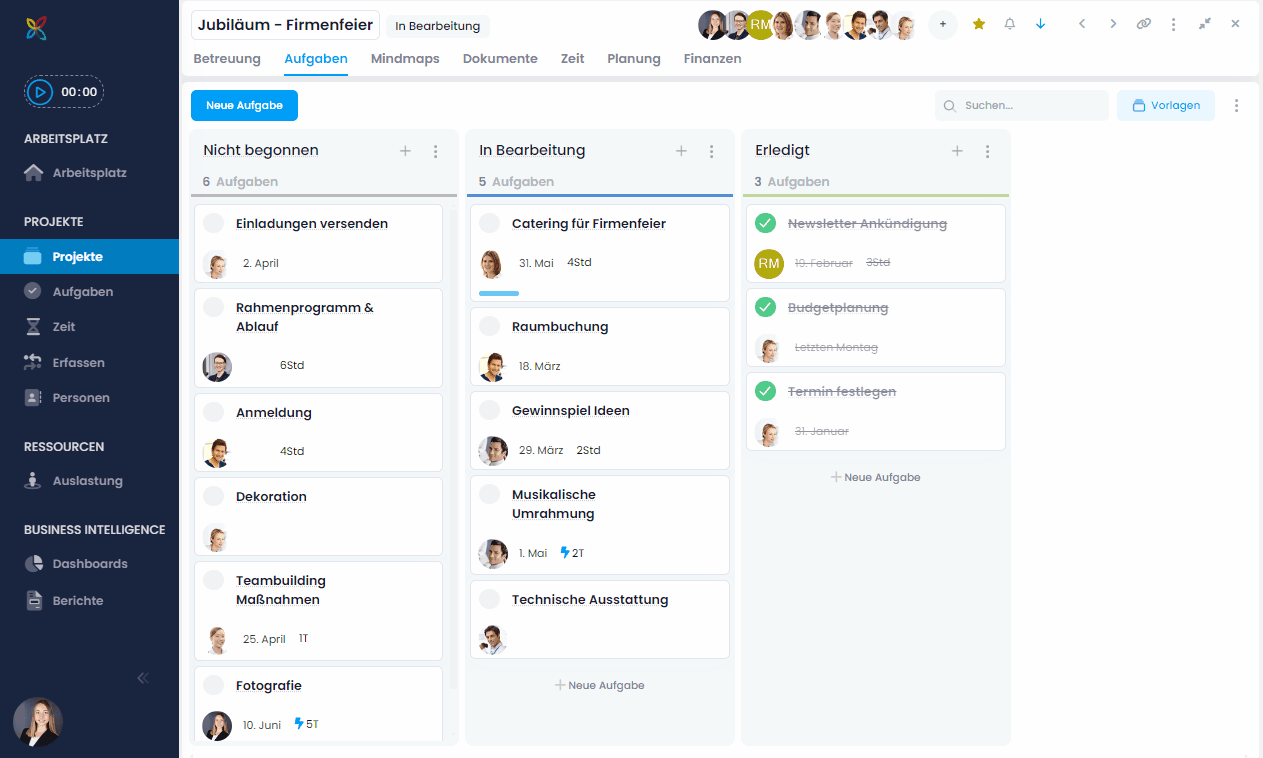Click the notification bell icon
The height and width of the screenshot is (758, 1263).
pos(1010,24)
